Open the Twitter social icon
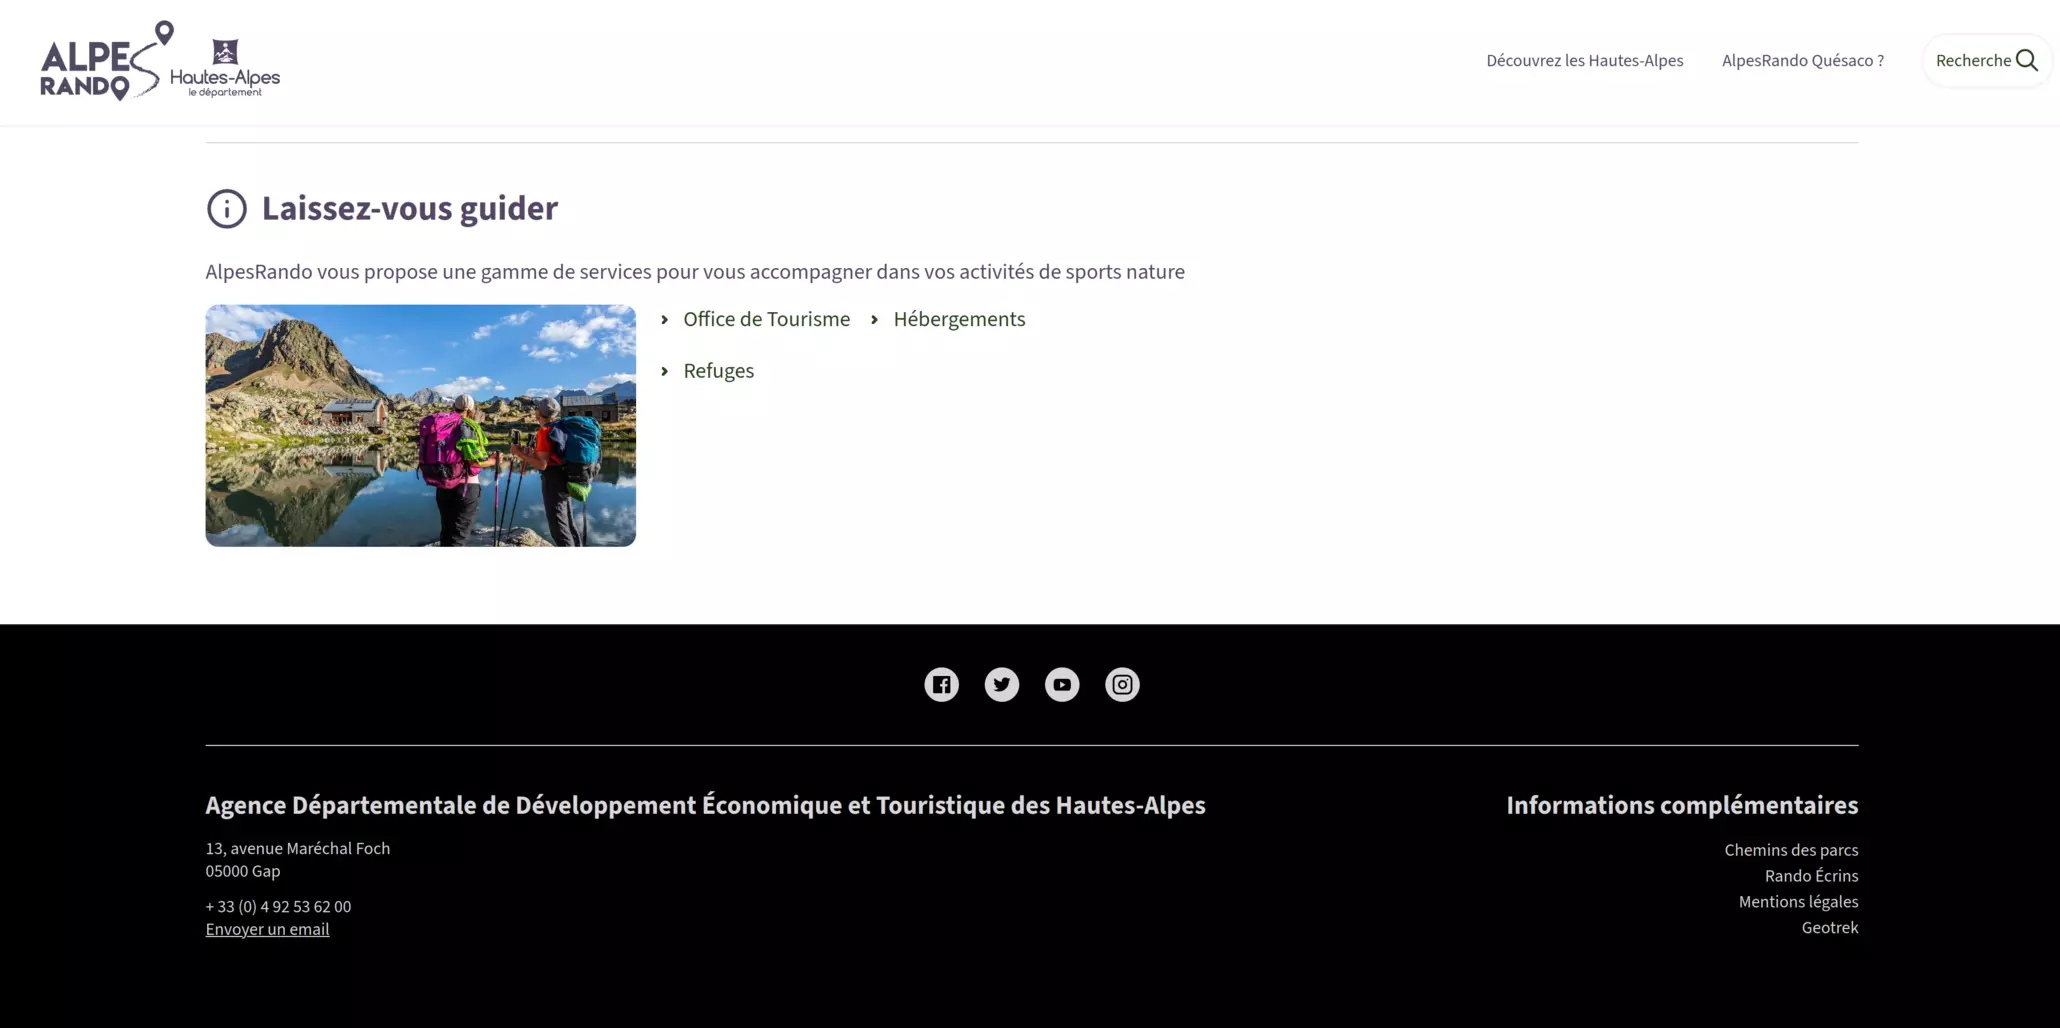This screenshot has height=1028, width=2060. [1001, 685]
